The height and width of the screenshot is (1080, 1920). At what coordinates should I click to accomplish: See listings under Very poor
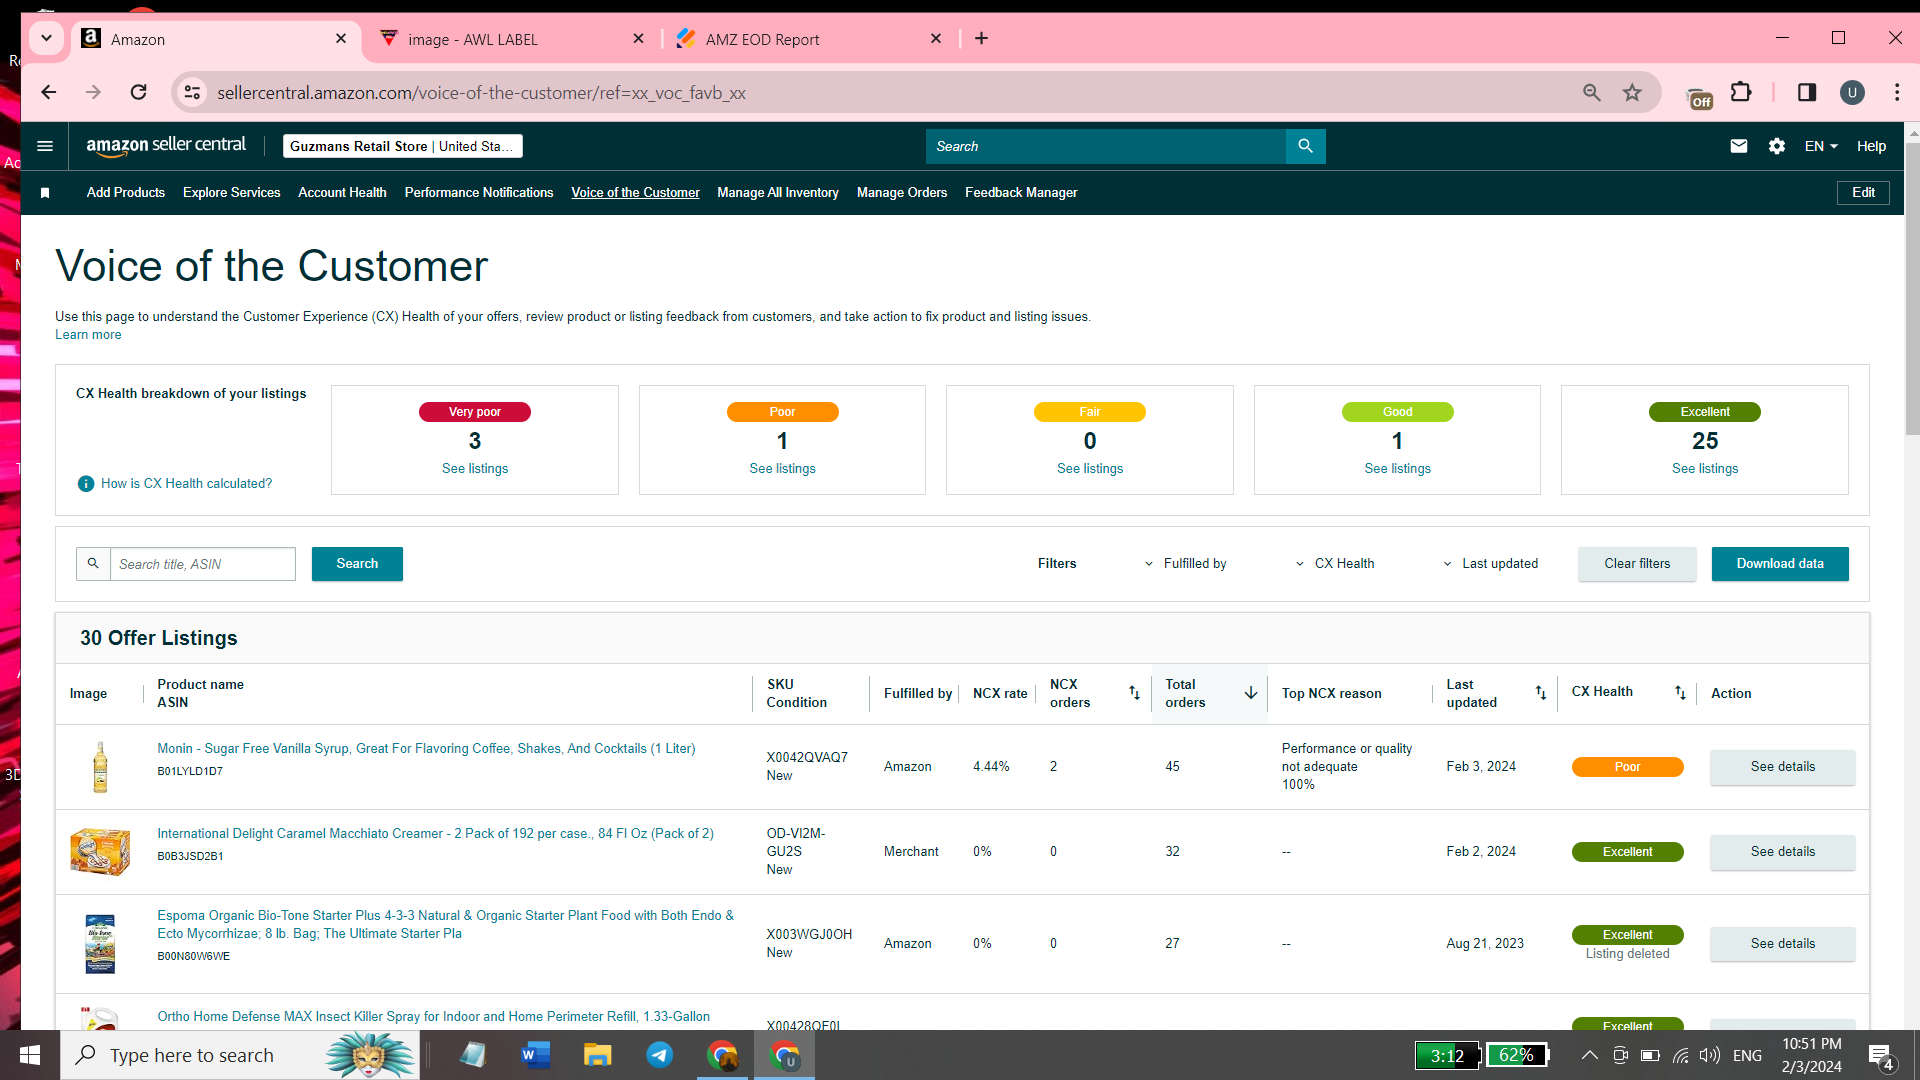coord(475,469)
